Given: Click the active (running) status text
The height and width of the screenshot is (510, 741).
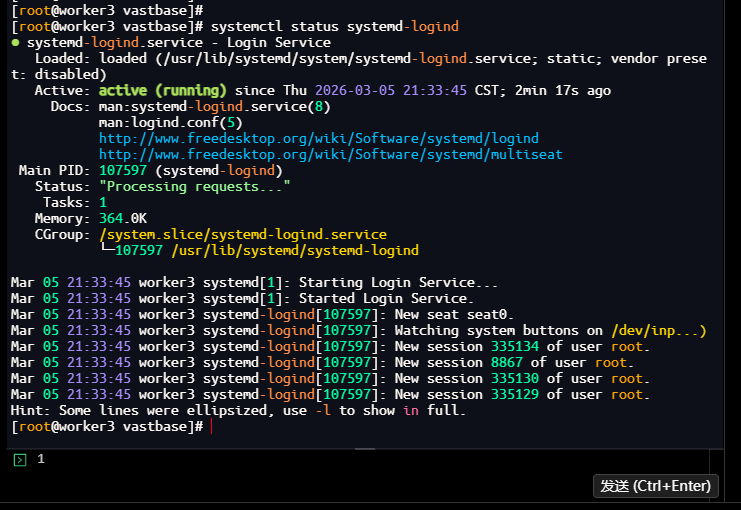Looking at the screenshot, I should coord(163,90).
